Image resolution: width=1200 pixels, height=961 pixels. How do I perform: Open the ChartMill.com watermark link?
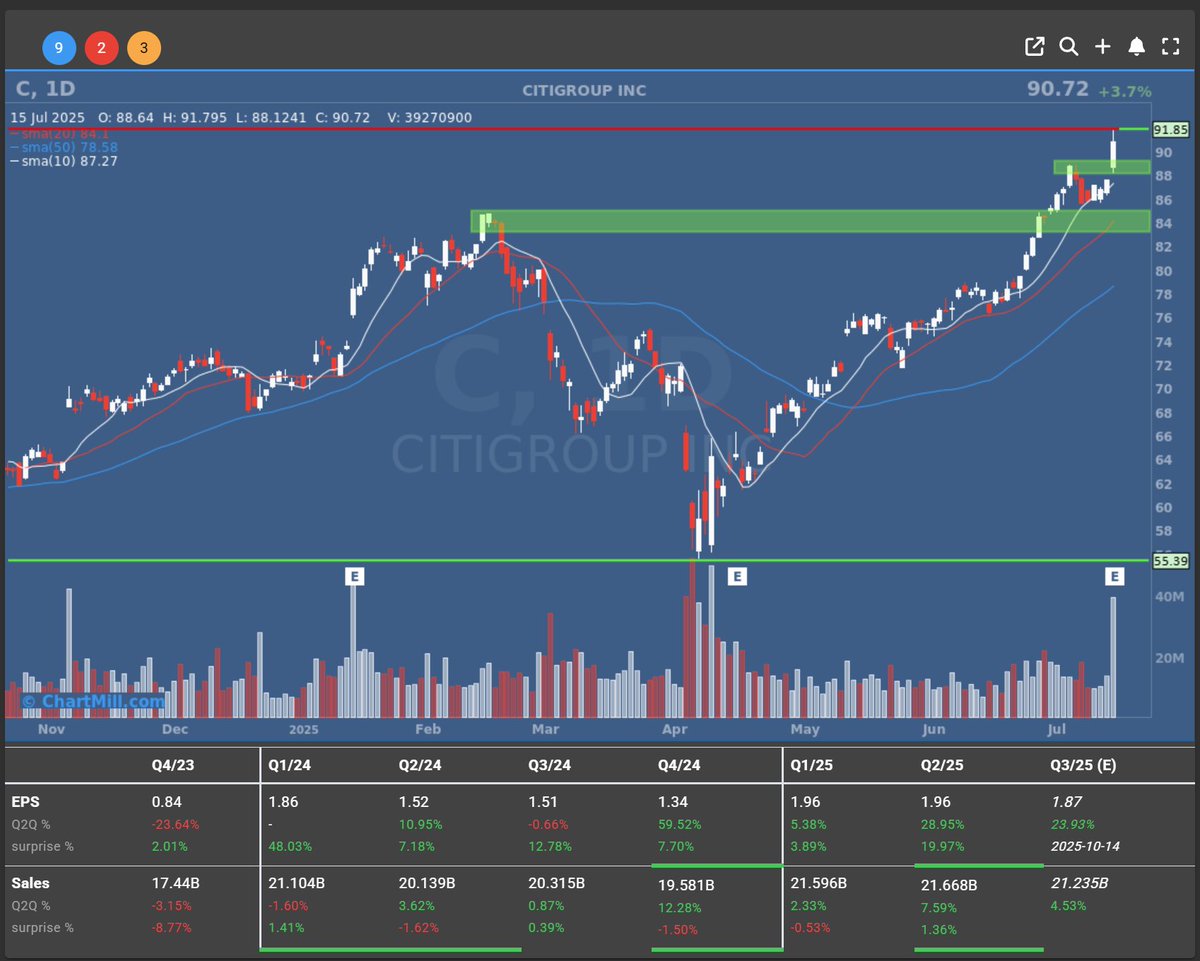coord(92,702)
